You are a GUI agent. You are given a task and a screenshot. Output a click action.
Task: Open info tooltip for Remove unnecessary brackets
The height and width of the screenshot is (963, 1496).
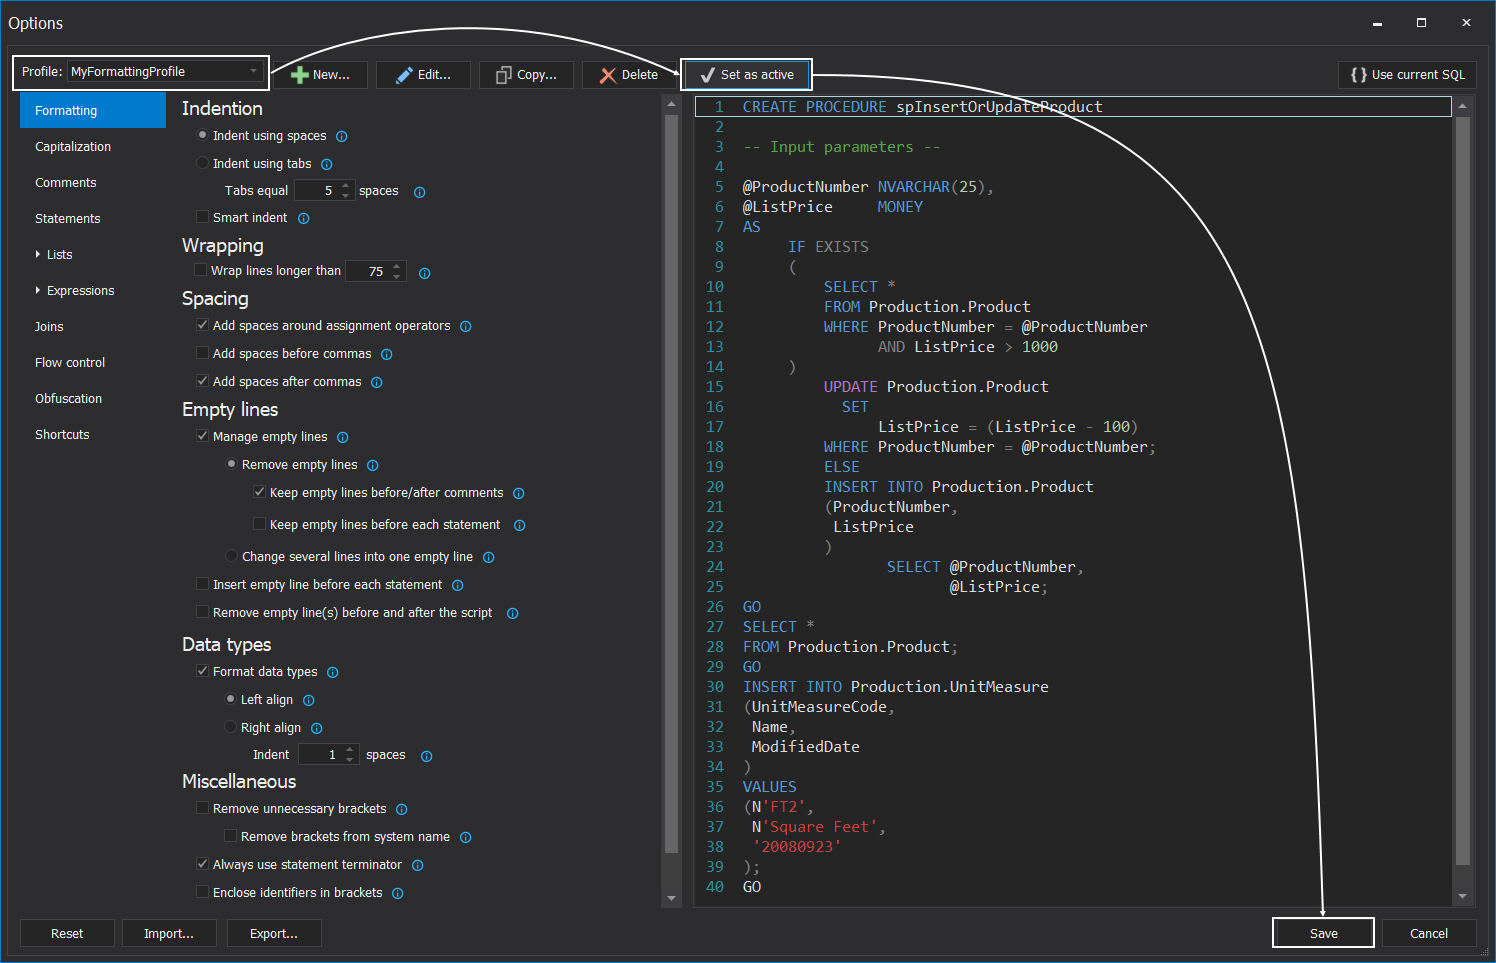[401, 809]
